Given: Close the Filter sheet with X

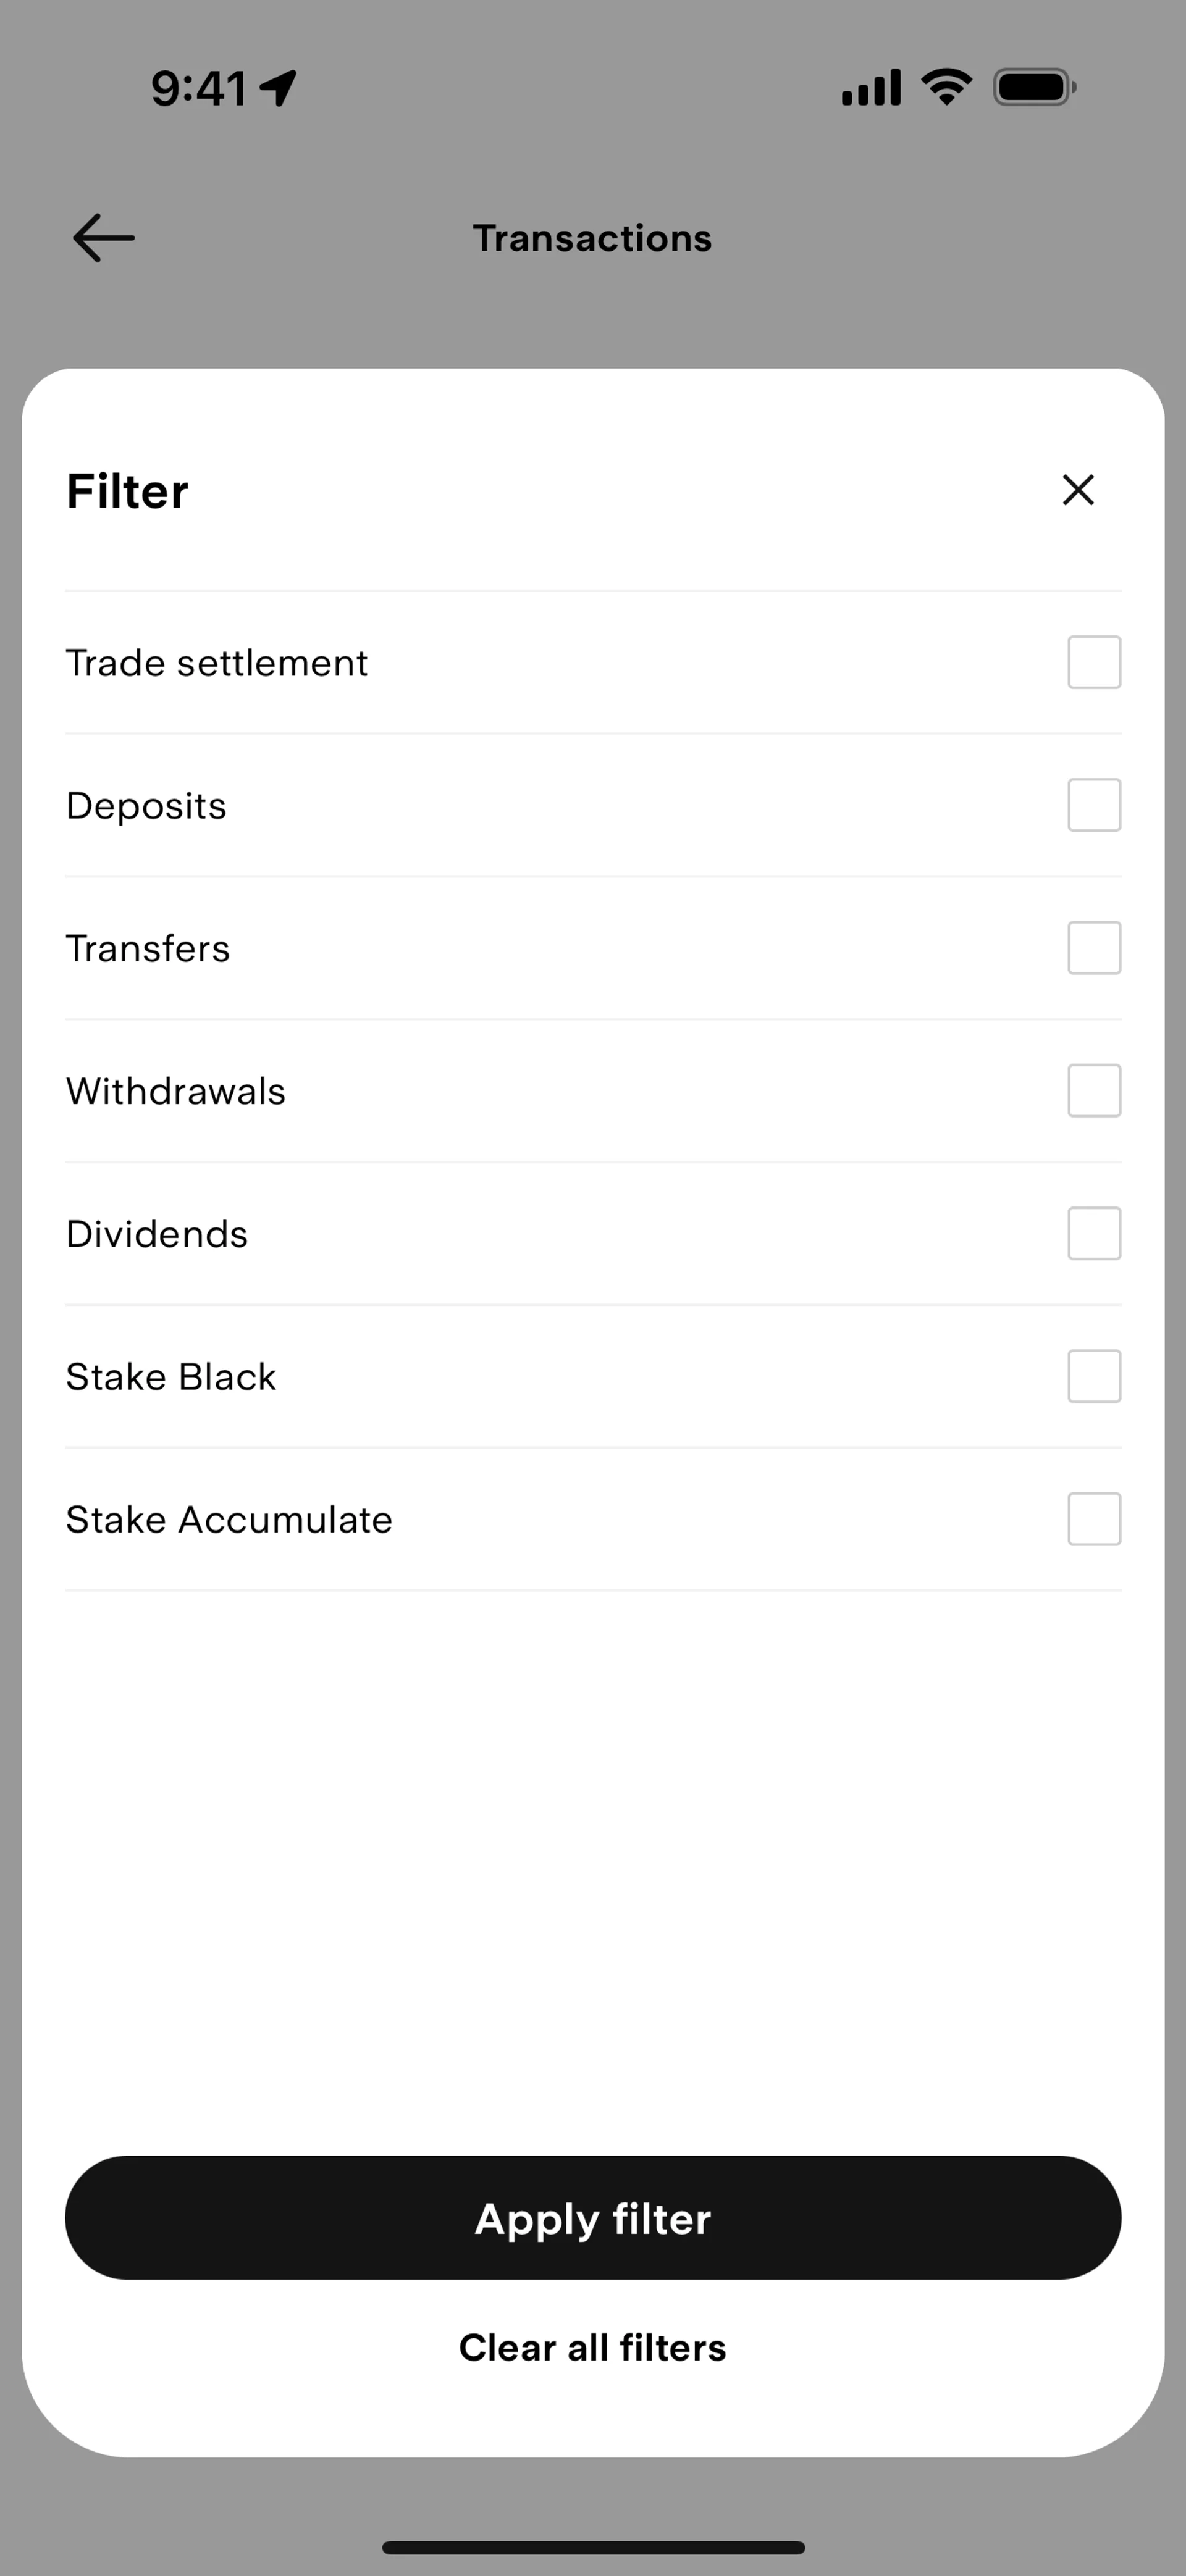Looking at the screenshot, I should pyautogui.click(x=1078, y=490).
